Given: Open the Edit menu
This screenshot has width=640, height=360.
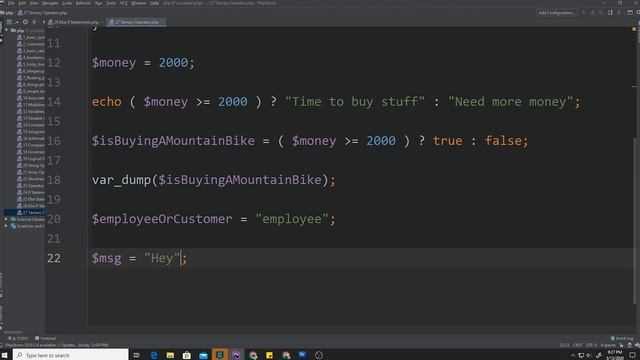Looking at the screenshot, I should [22, 3].
